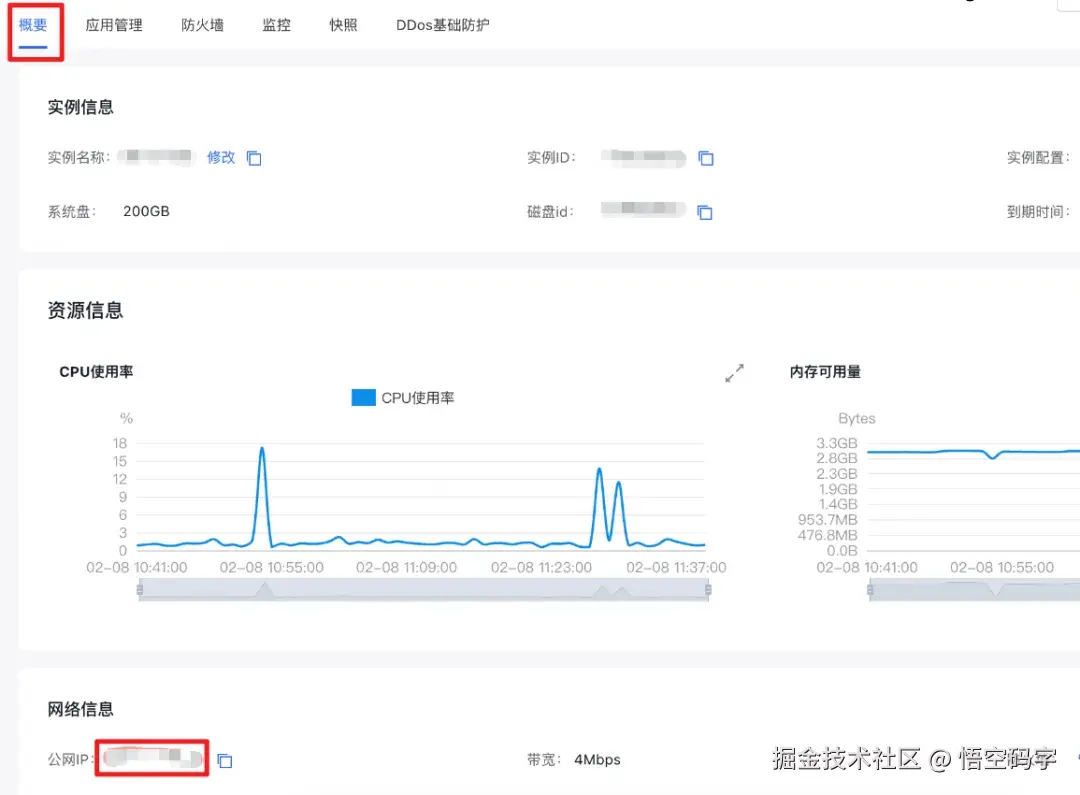Open the 快照 tab
Screen dimensions: 1080x795
(342, 25)
